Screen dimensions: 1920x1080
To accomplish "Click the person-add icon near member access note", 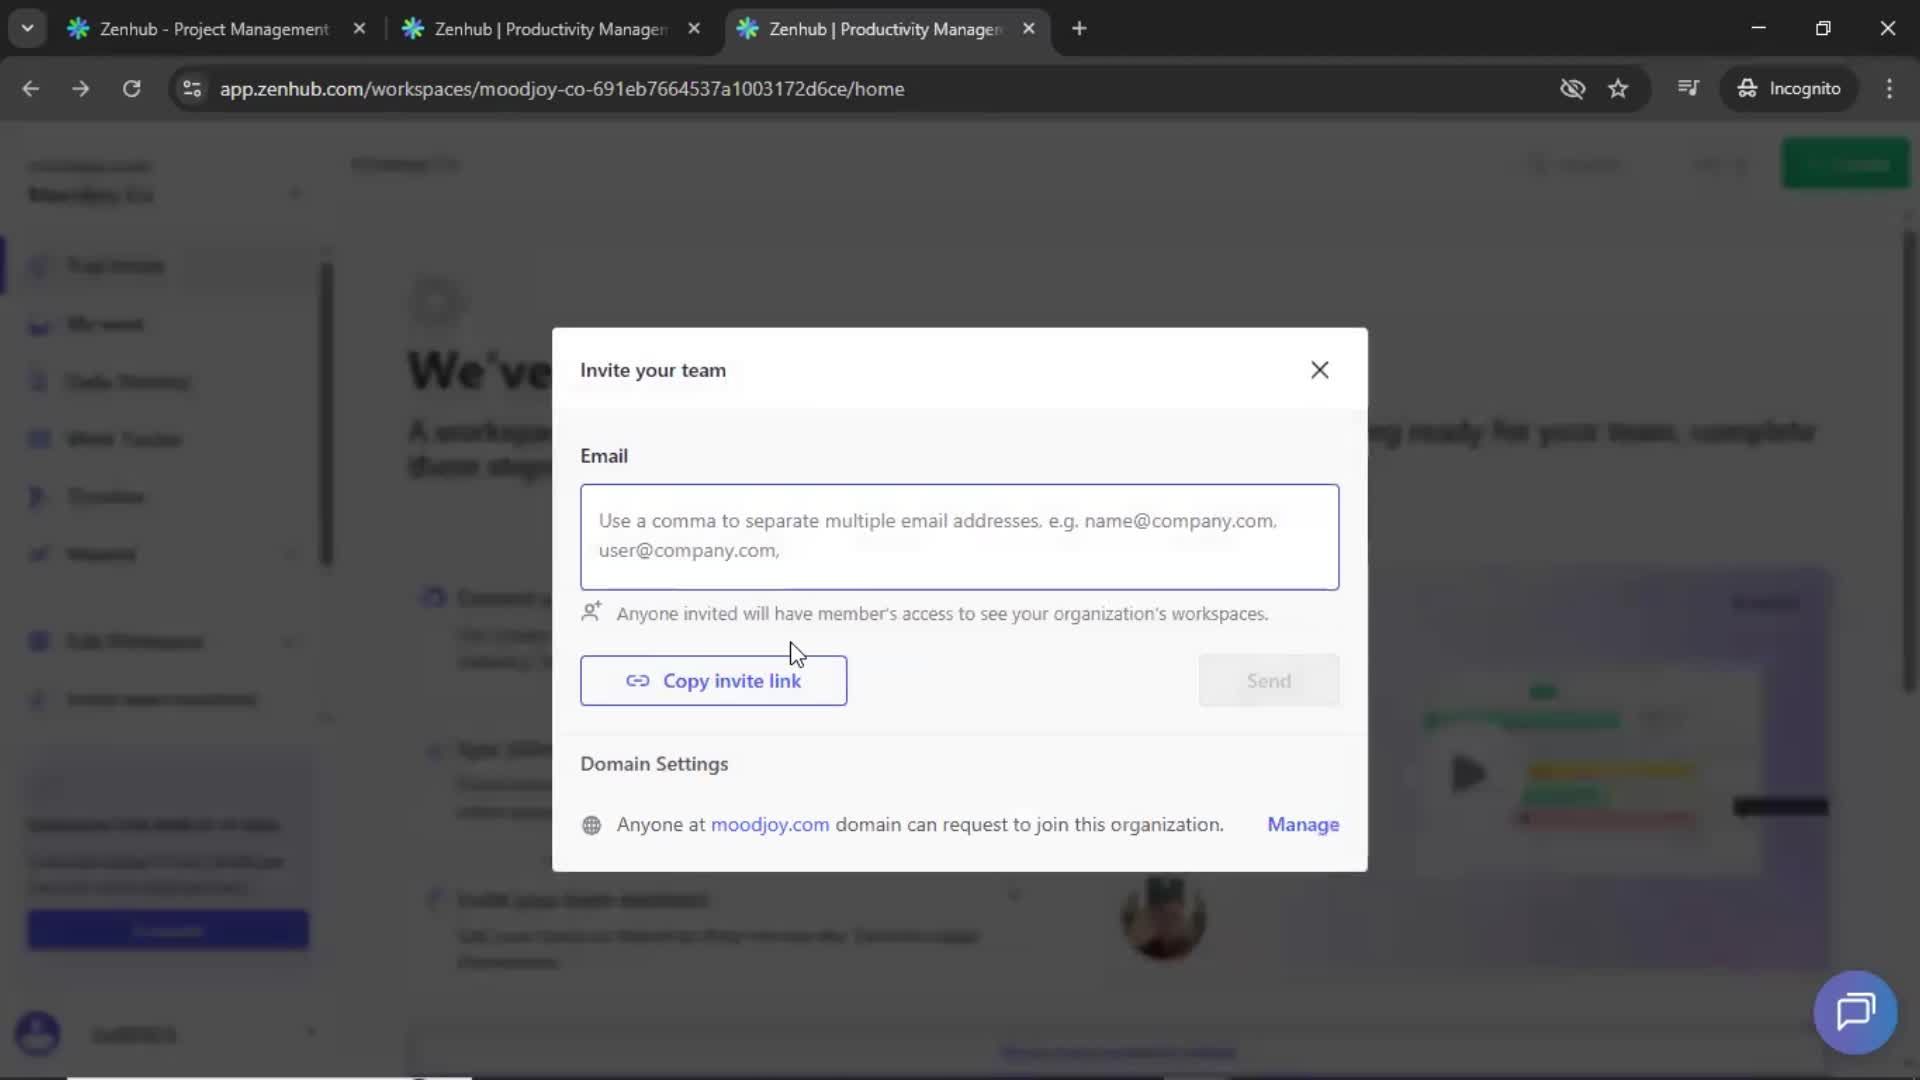I will point(592,612).
